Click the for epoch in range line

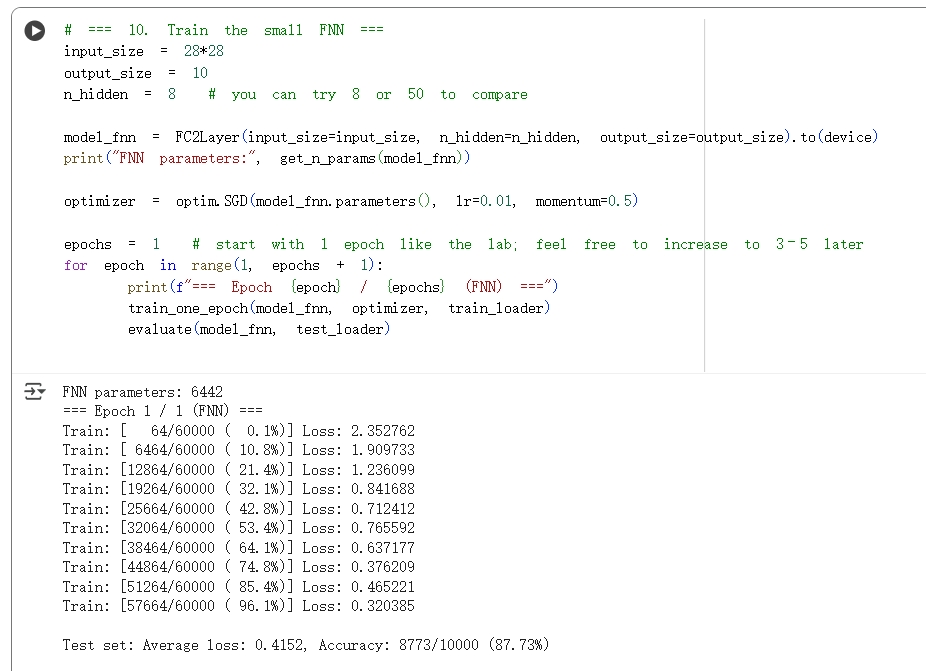click(222, 265)
